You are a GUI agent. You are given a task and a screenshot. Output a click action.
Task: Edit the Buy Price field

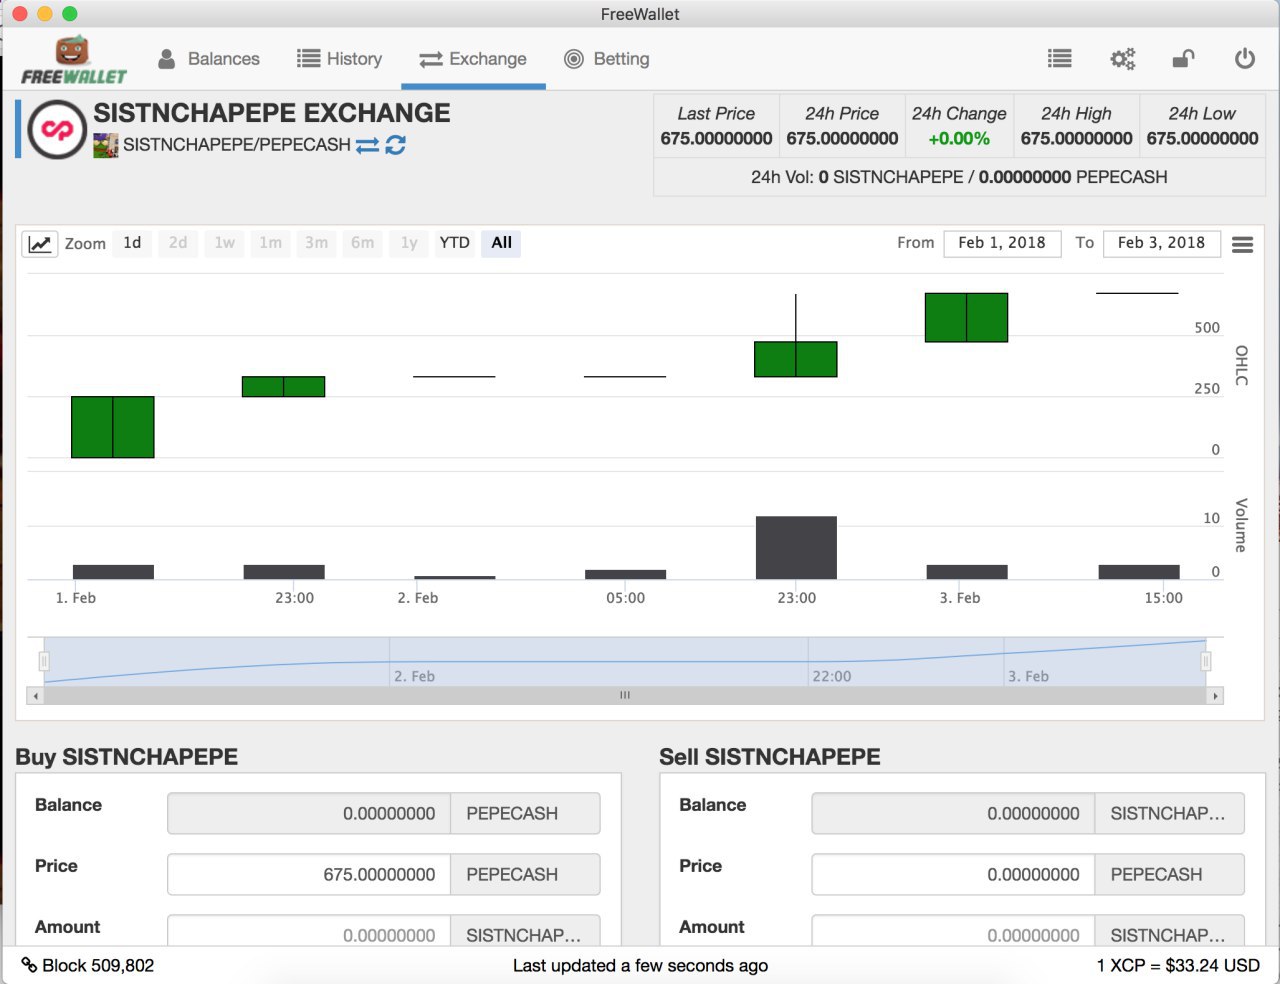coord(309,874)
